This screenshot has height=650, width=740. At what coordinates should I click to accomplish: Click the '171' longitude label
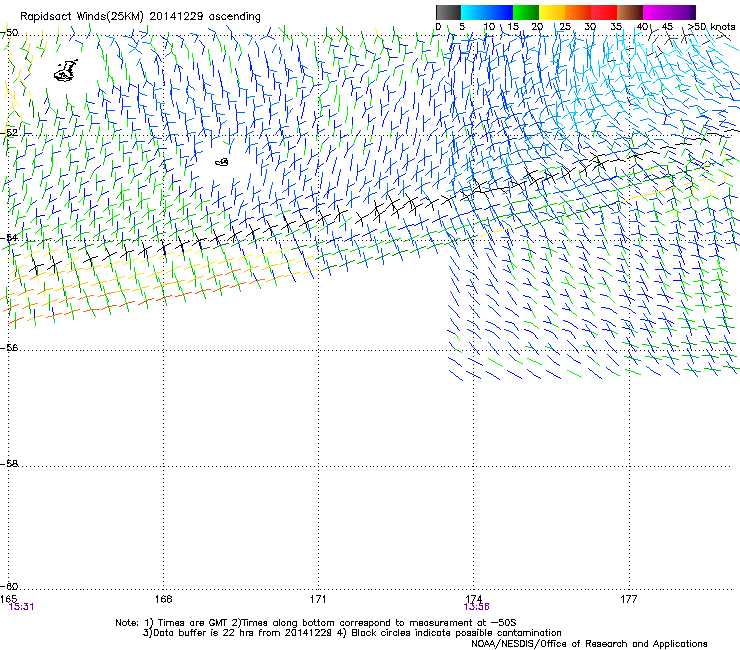(x=318, y=599)
